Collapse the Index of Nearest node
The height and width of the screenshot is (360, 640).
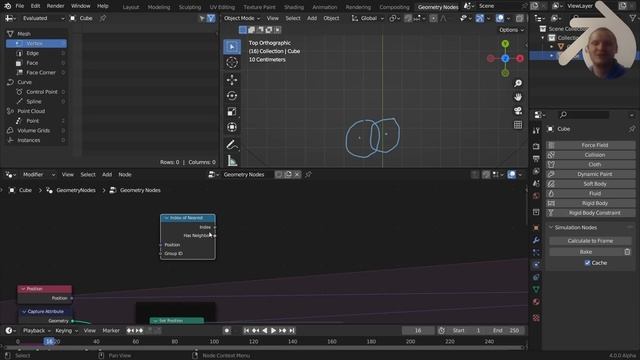pos(166,218)
